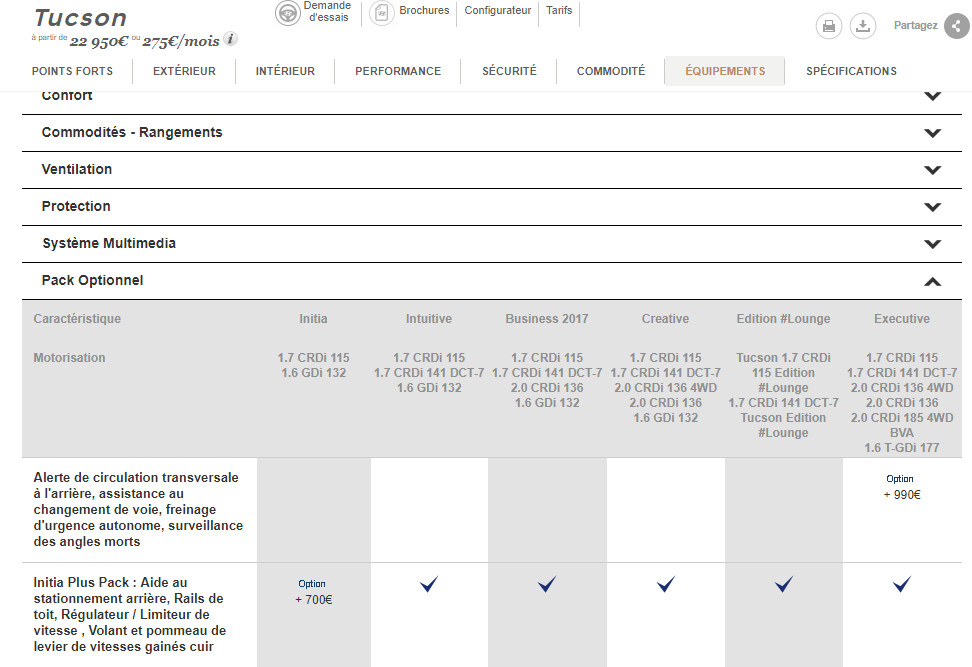972x667 pixels.
Task: Click the download icon
Action: (863, 26)
